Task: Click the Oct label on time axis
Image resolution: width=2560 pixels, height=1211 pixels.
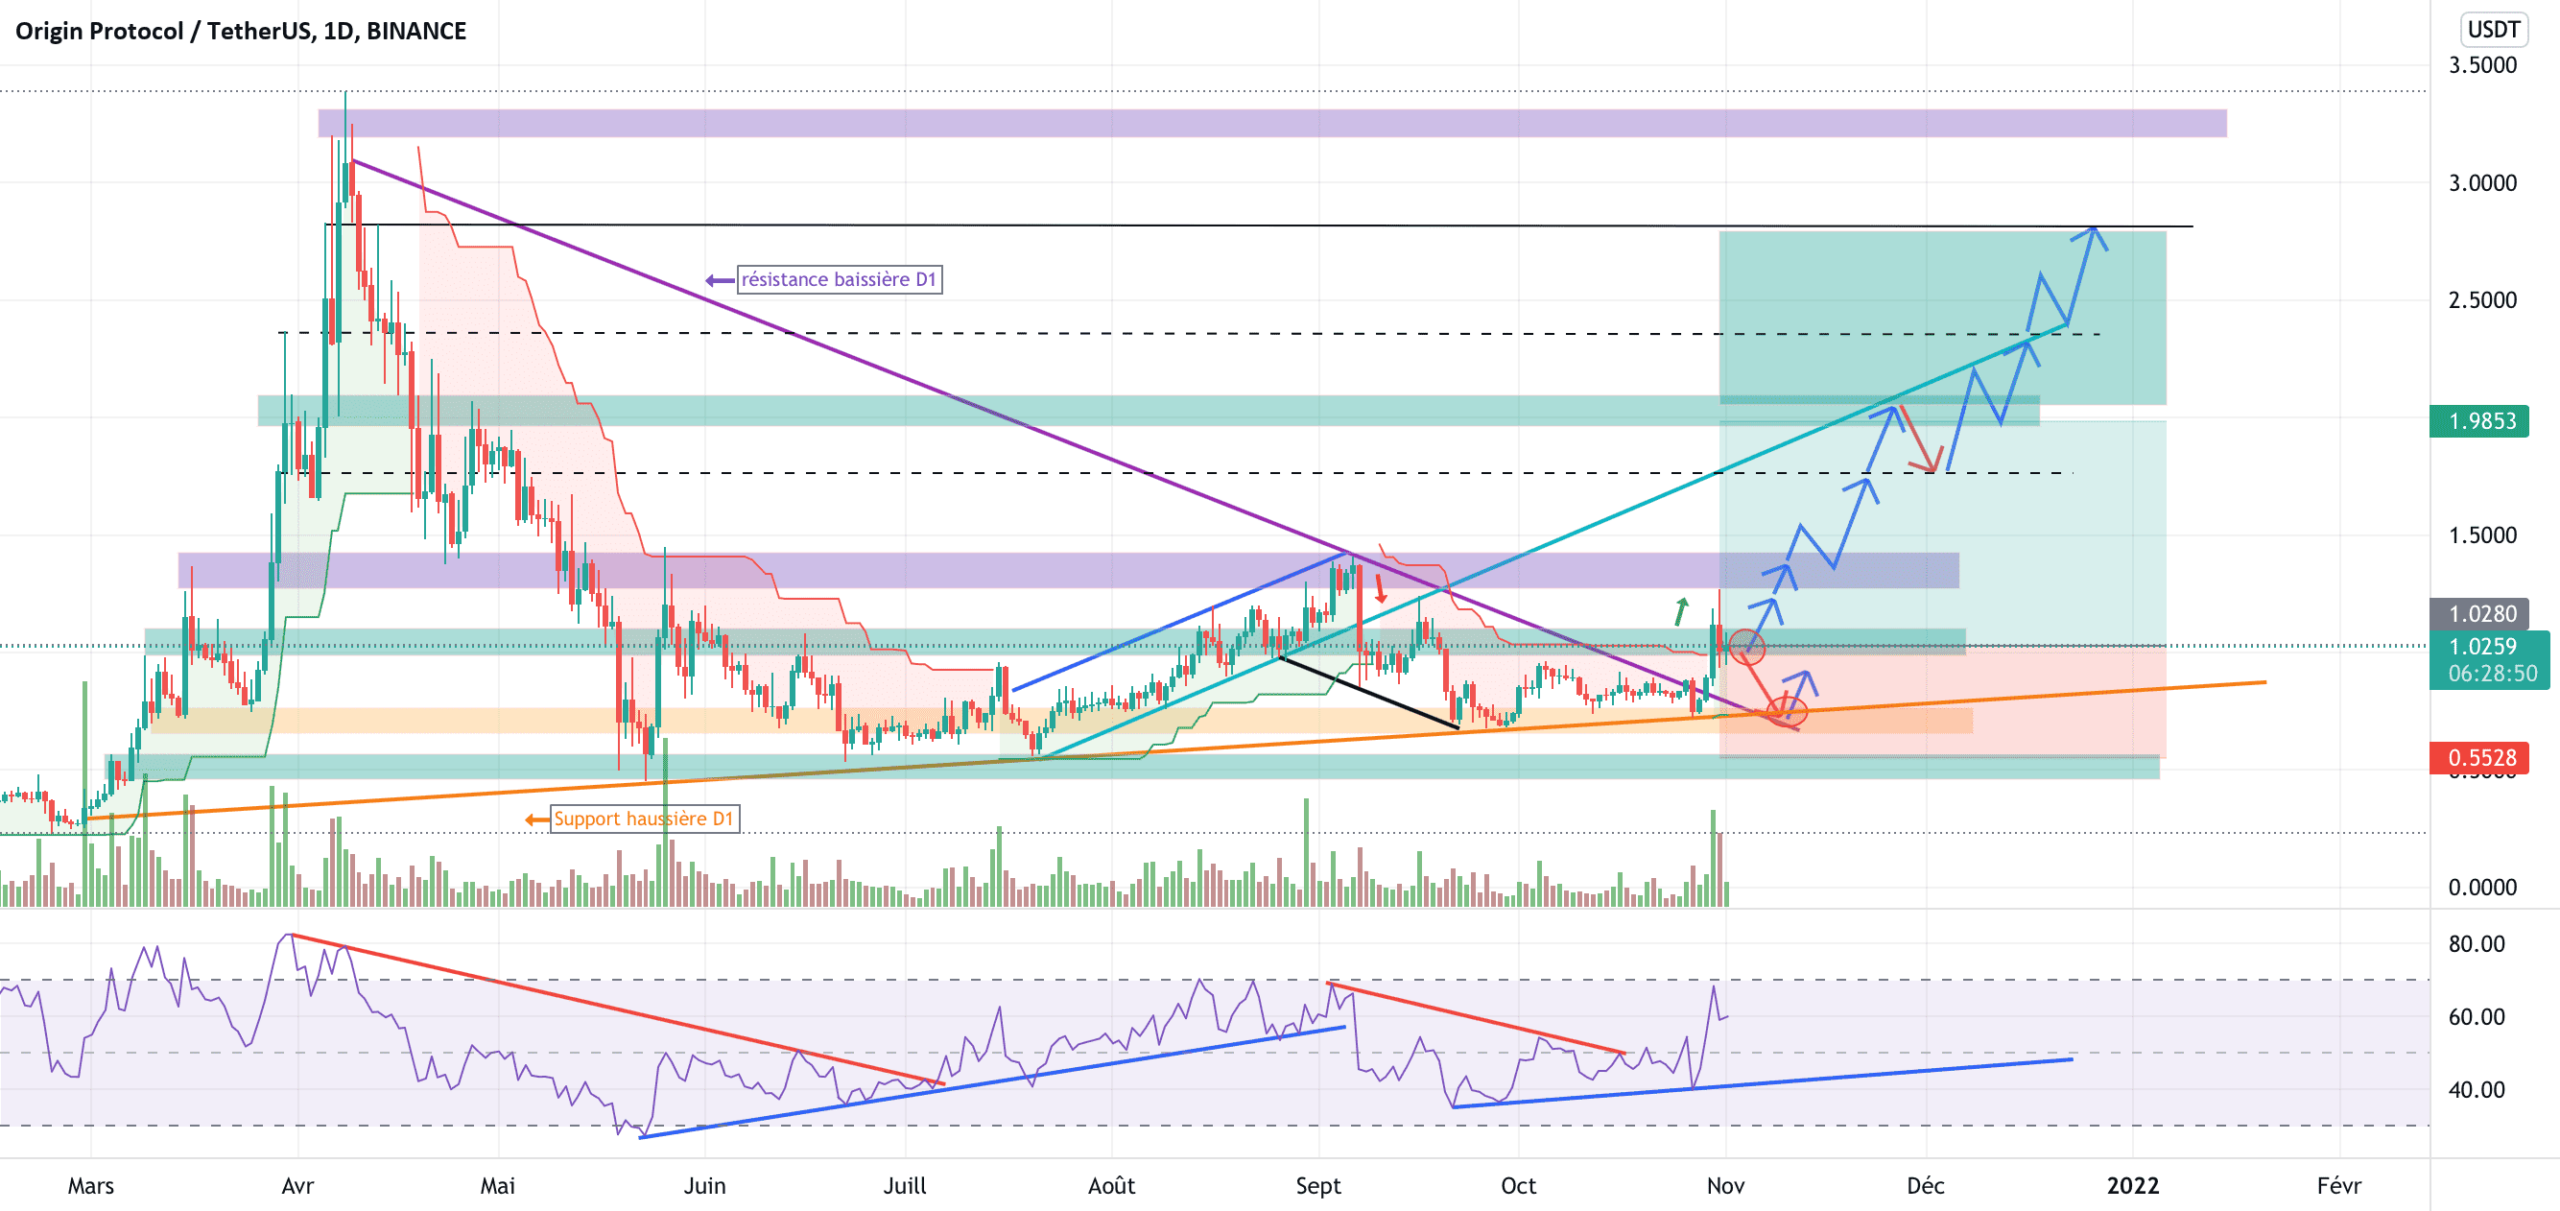Action: (1519, 1186)
